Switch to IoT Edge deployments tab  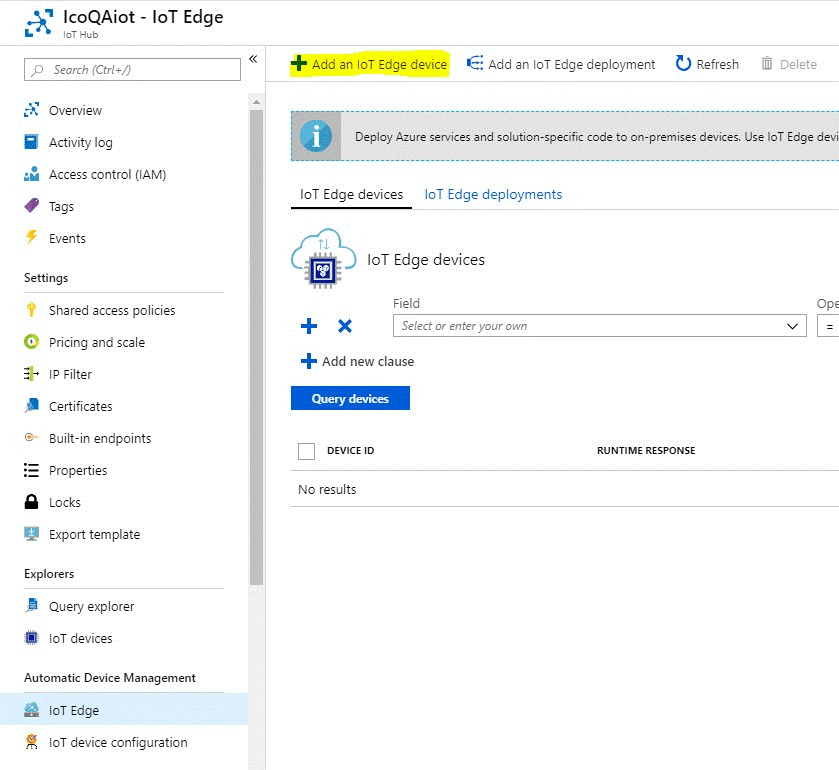pyautogui.click(x=493, y=195)
